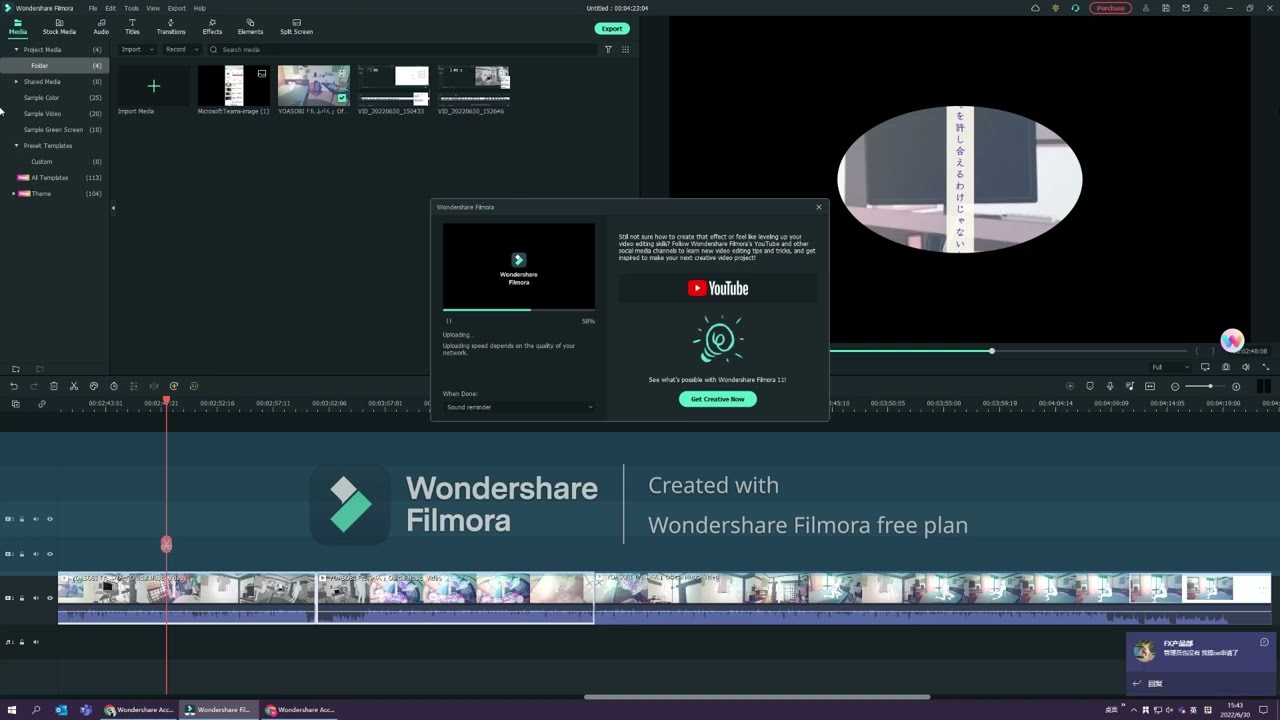Open the Record dropdown
Screen dimensions: 1280x720
point(181,49)
